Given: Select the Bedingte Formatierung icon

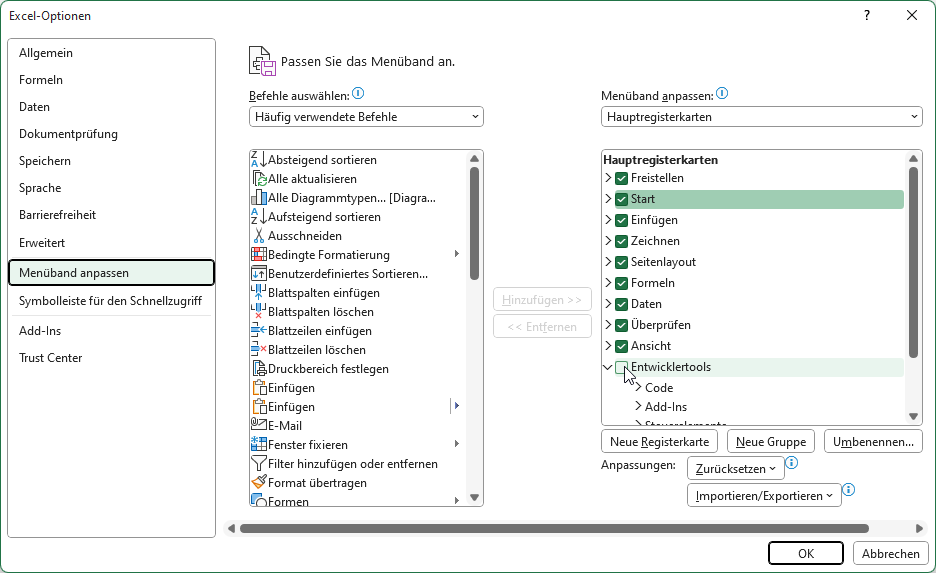Looking at the screenshot, I should [x=258, y=255].
